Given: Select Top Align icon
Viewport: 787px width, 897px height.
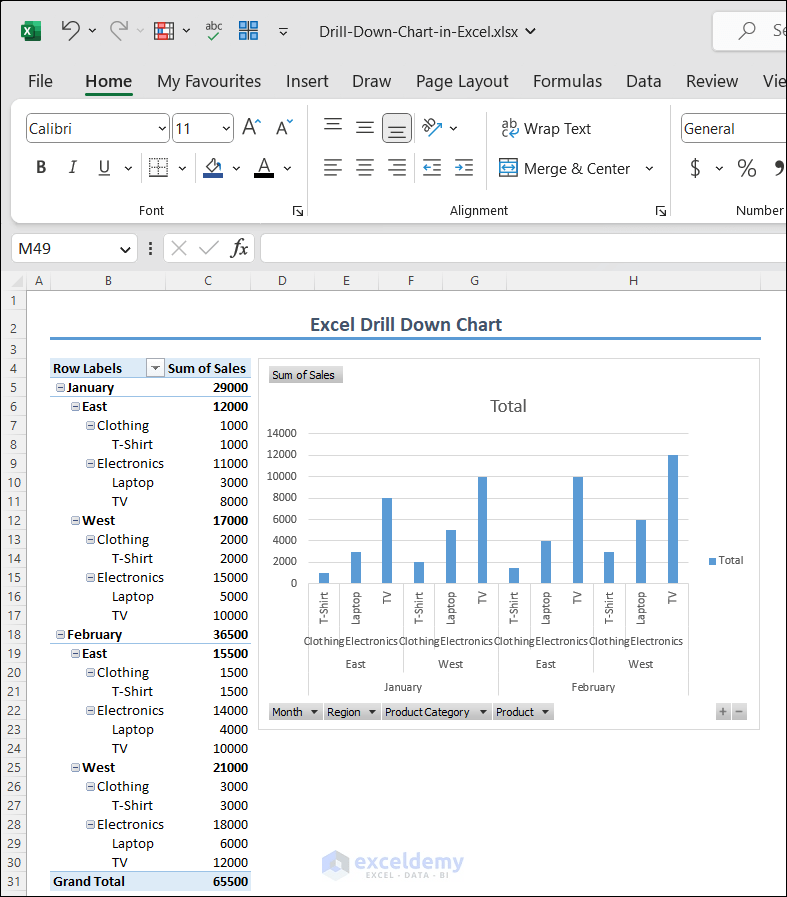Looking at the screenshot, I should click(x=333, y=127).
